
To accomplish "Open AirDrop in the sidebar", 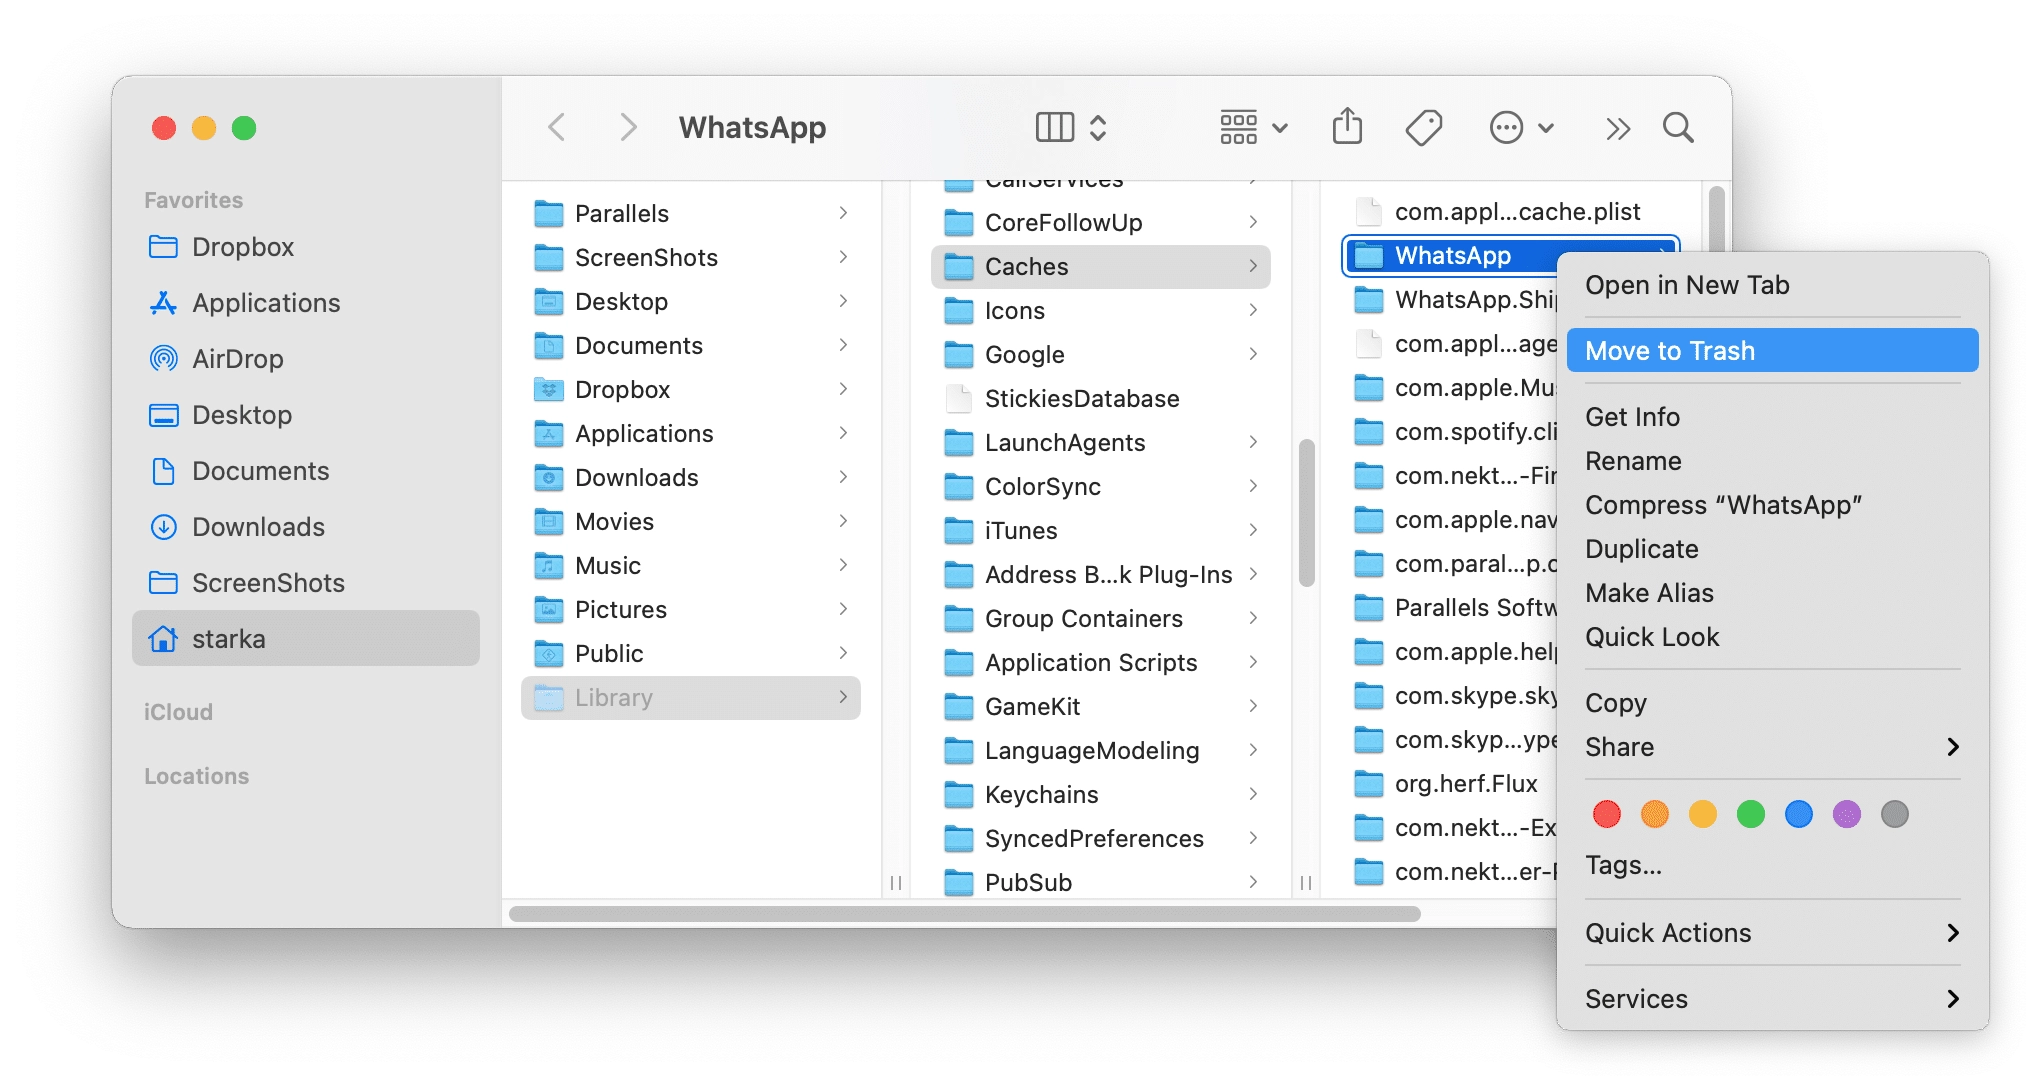I will tap(306, 359).
